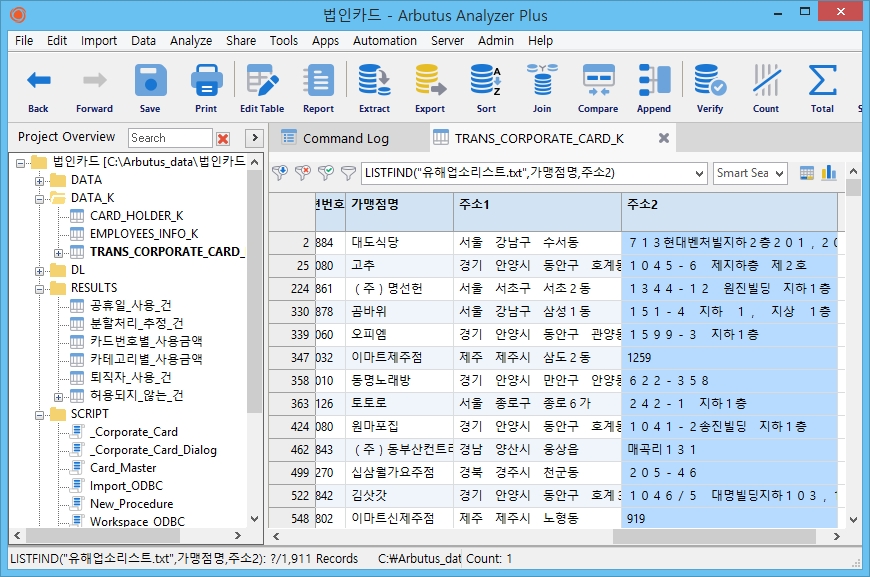This screenshot has width=870, height=577.
Task: Save the project with the Save icon
Action: point(150,88)
